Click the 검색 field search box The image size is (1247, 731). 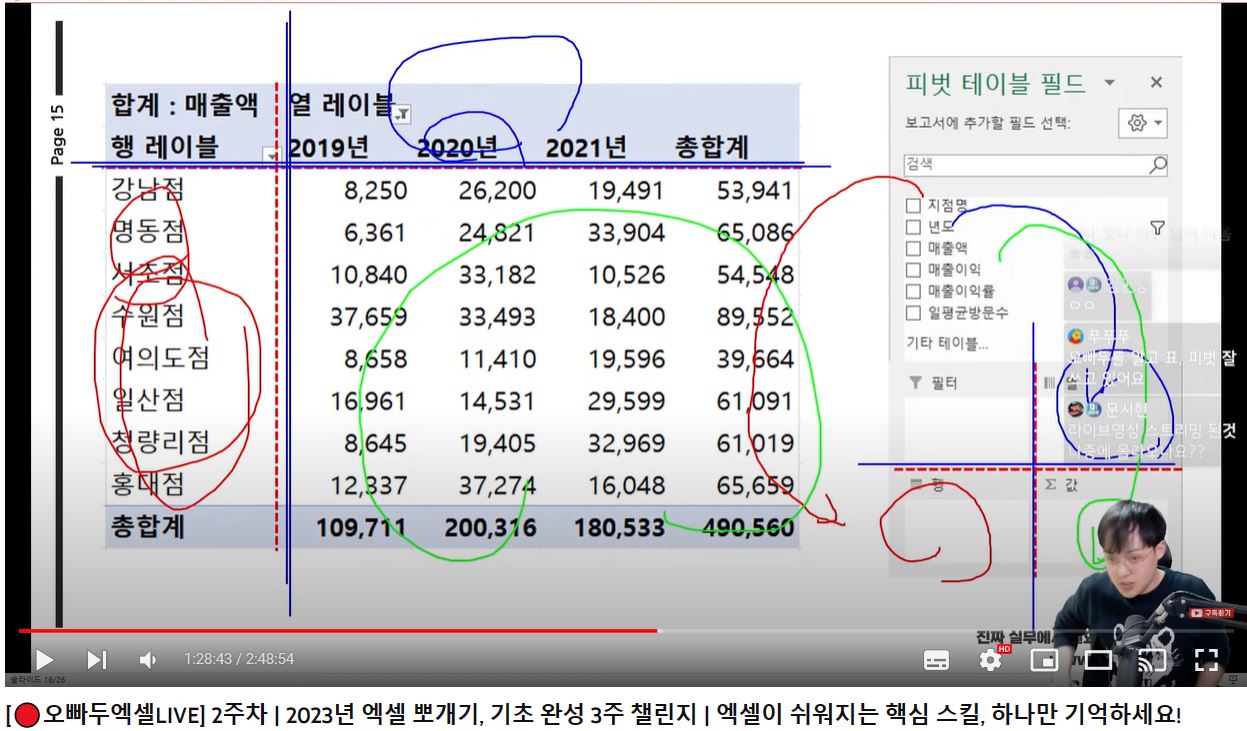click(1035, 165)
